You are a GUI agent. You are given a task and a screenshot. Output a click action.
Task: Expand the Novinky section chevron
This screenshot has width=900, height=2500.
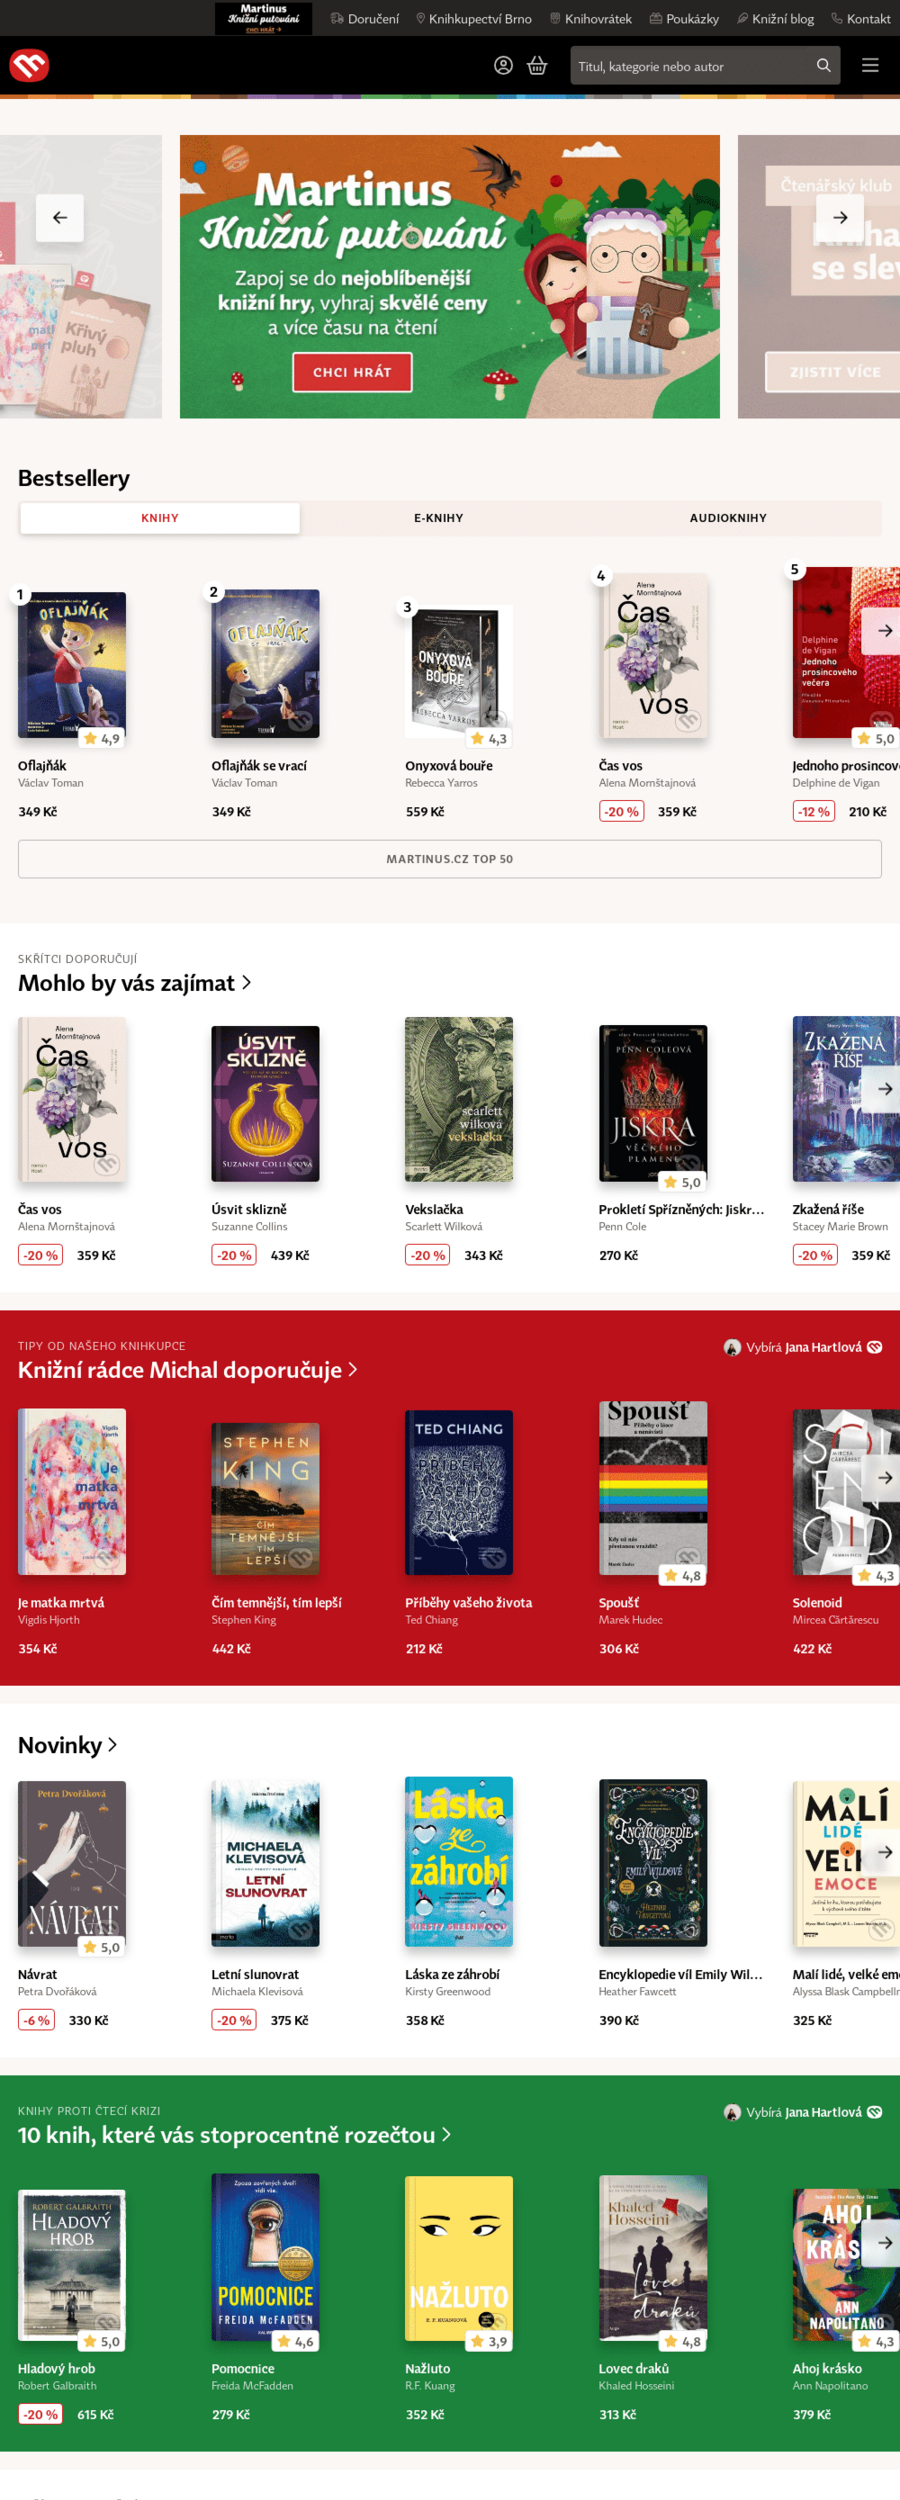[x=112, y=1744]
